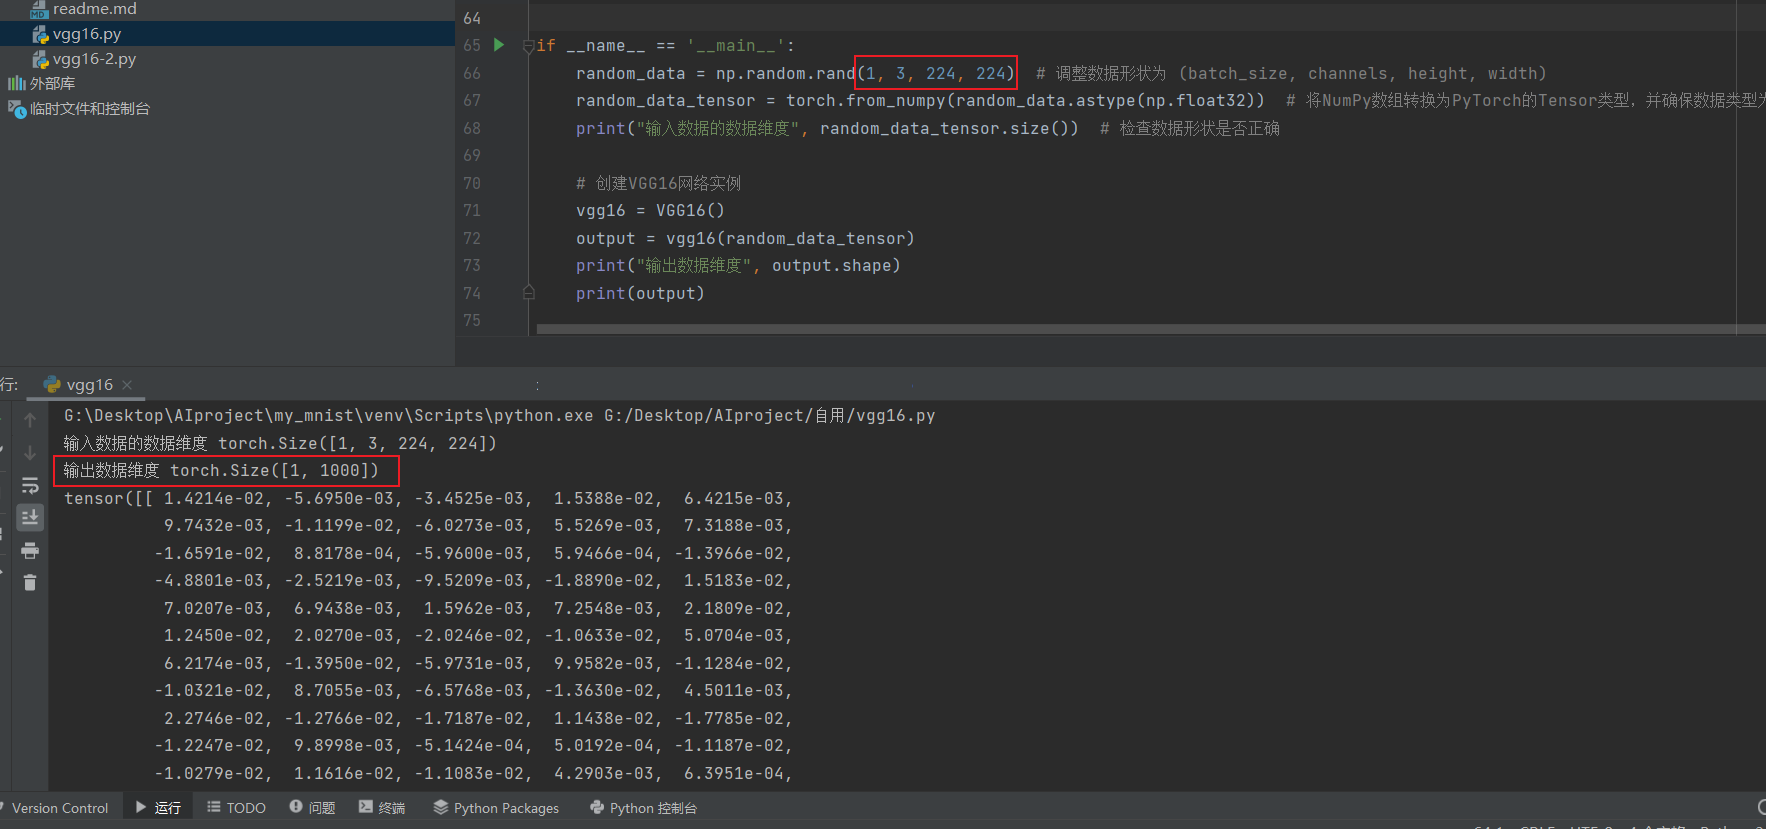Open the 问题 problems panel

(312, 808)
